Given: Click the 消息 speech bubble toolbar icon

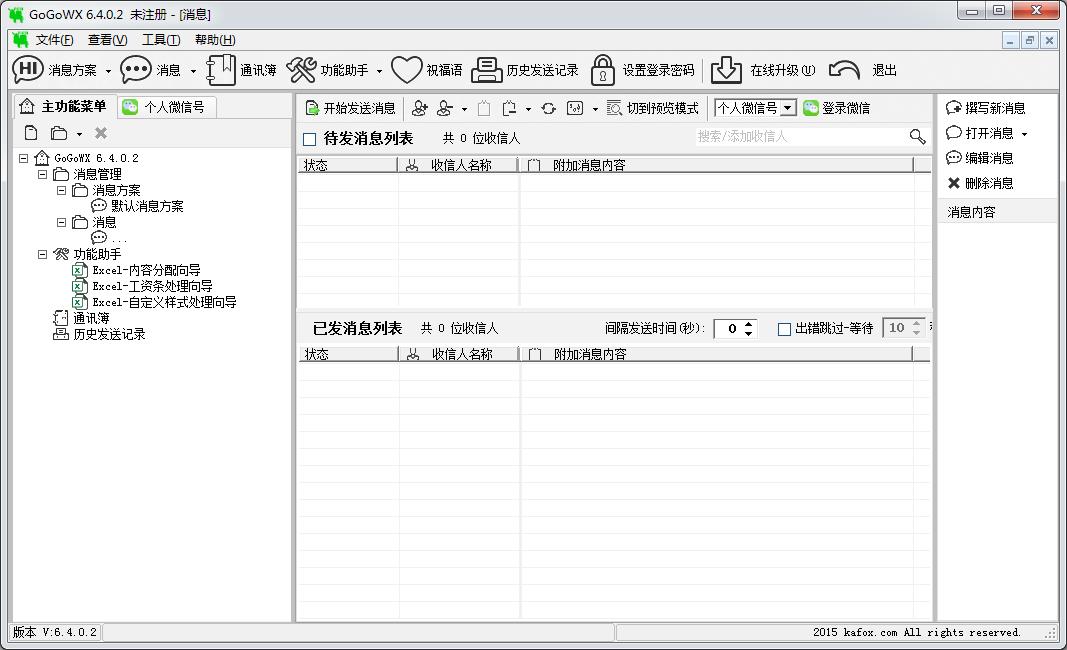Looking at the screenshot, I should tap(135, 69).
